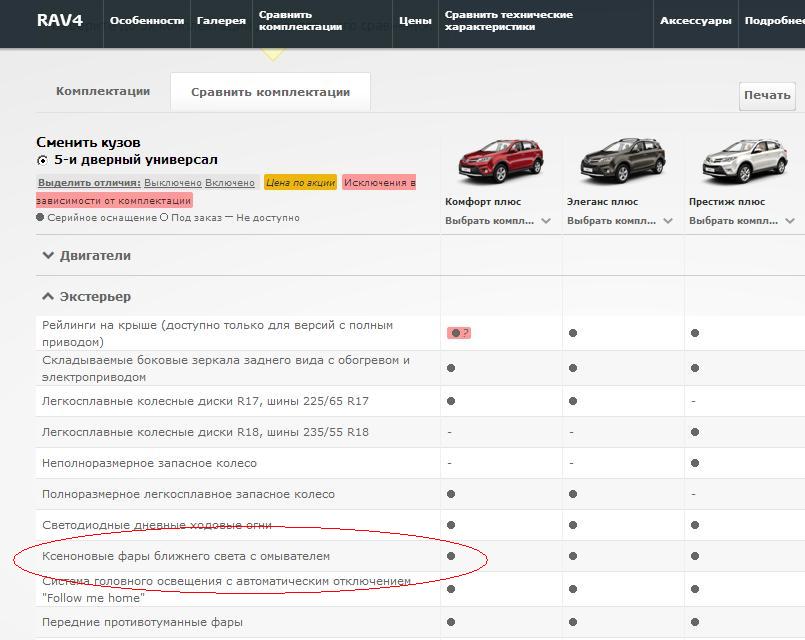Click the Складываемые боковые зеркала row label
This screenshot has width=805, height=640.
click(226, 369)
